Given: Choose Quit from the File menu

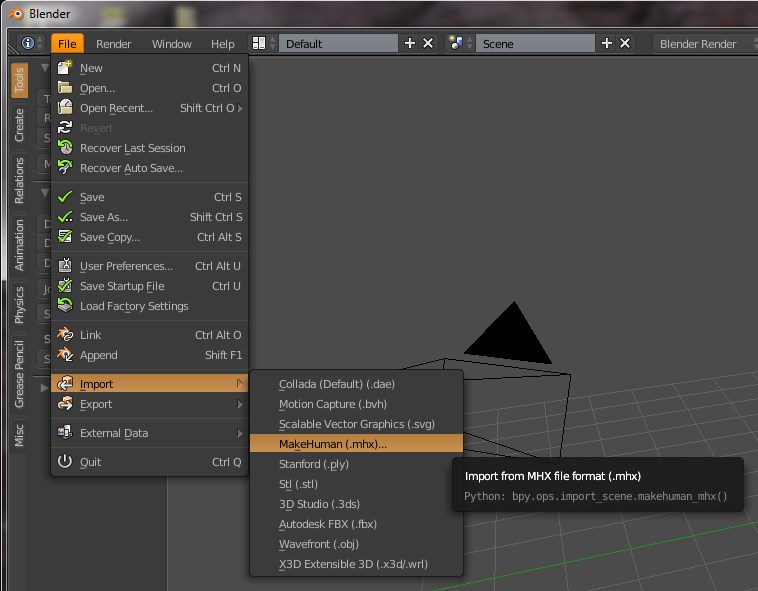Looking at the screenshot, I should (90, 462).
